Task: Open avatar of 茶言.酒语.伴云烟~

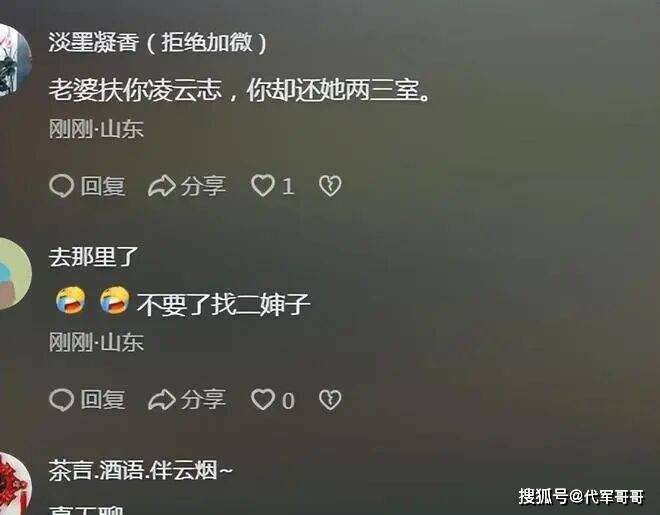Action: [15, 486]
